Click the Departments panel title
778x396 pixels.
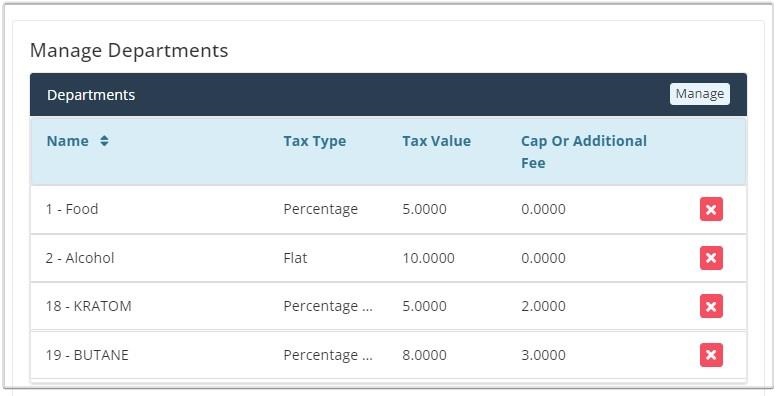(91, 95)
